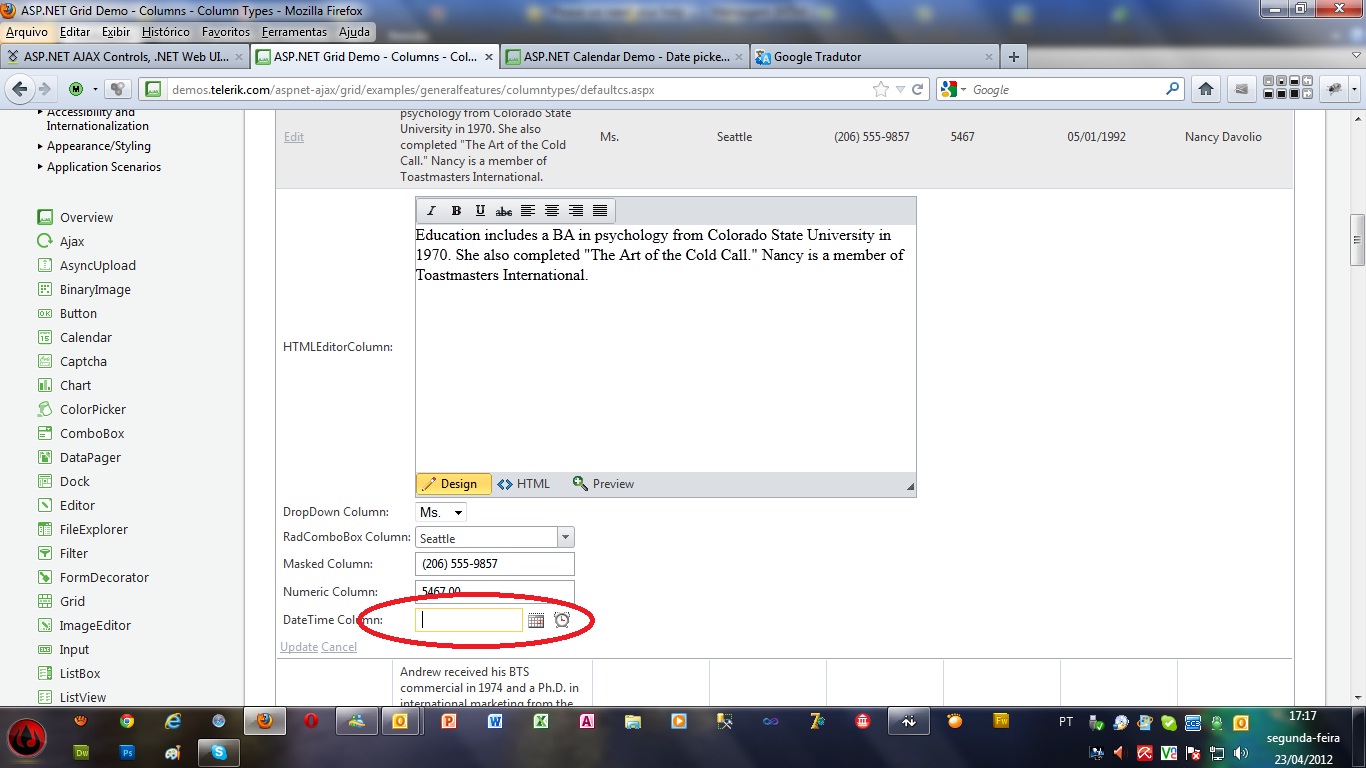Click the browser back arrow
1366x768 pixels.
[18, 89]
